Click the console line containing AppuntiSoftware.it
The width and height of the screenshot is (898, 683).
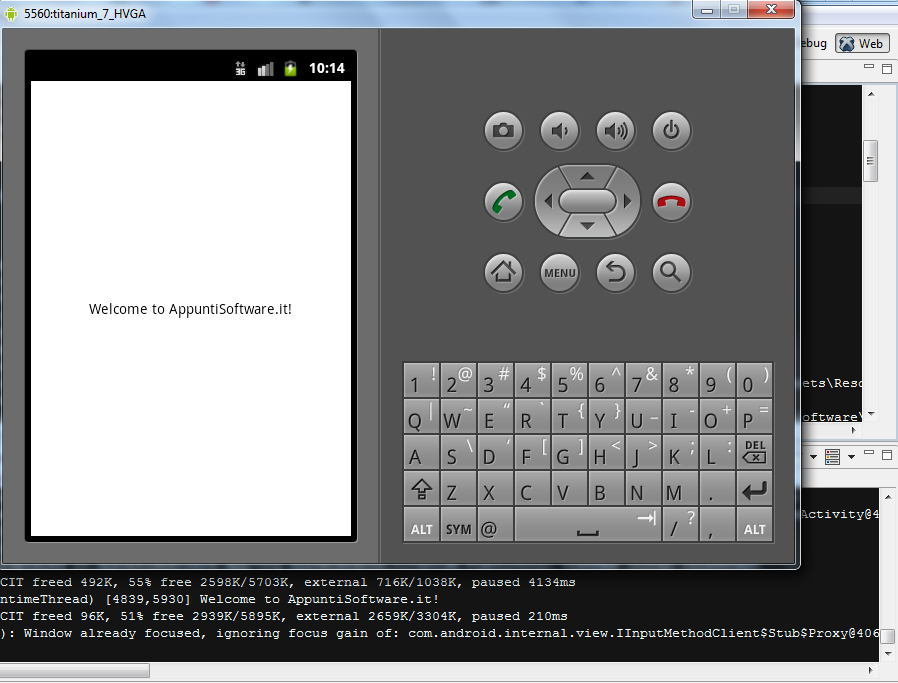pyautogui.click(x=220, y=599)
